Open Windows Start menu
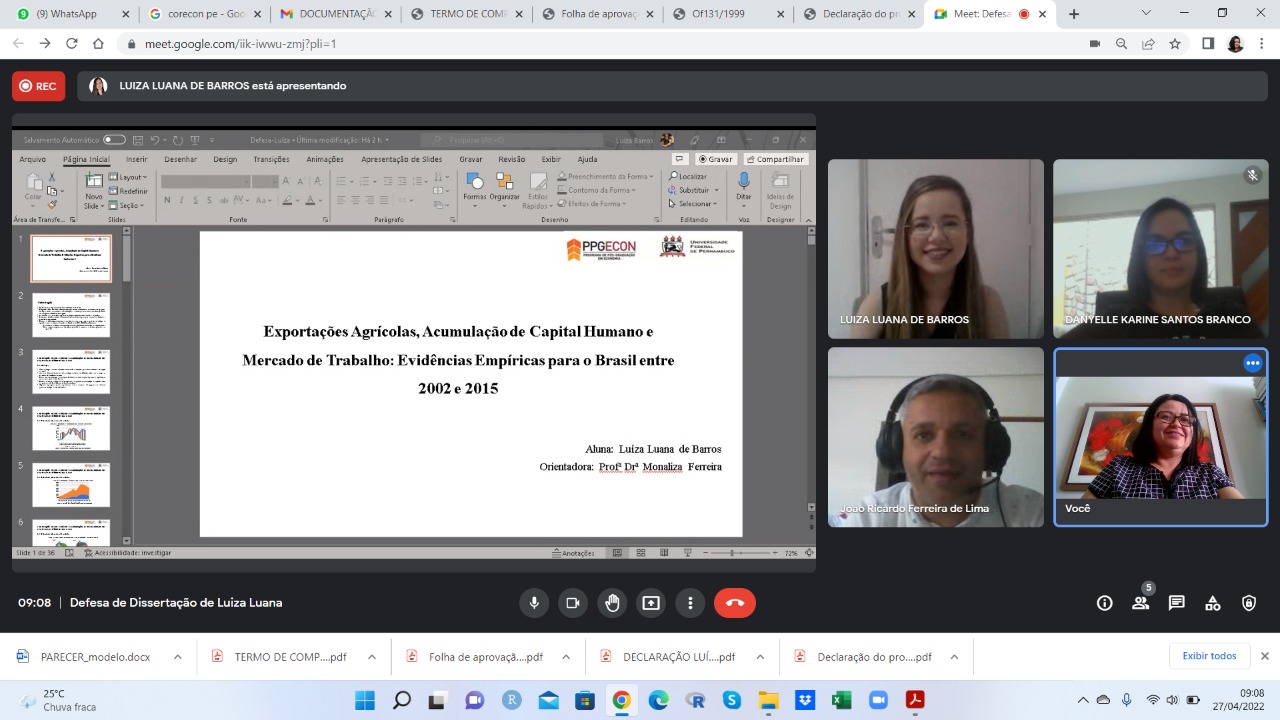 364,700
